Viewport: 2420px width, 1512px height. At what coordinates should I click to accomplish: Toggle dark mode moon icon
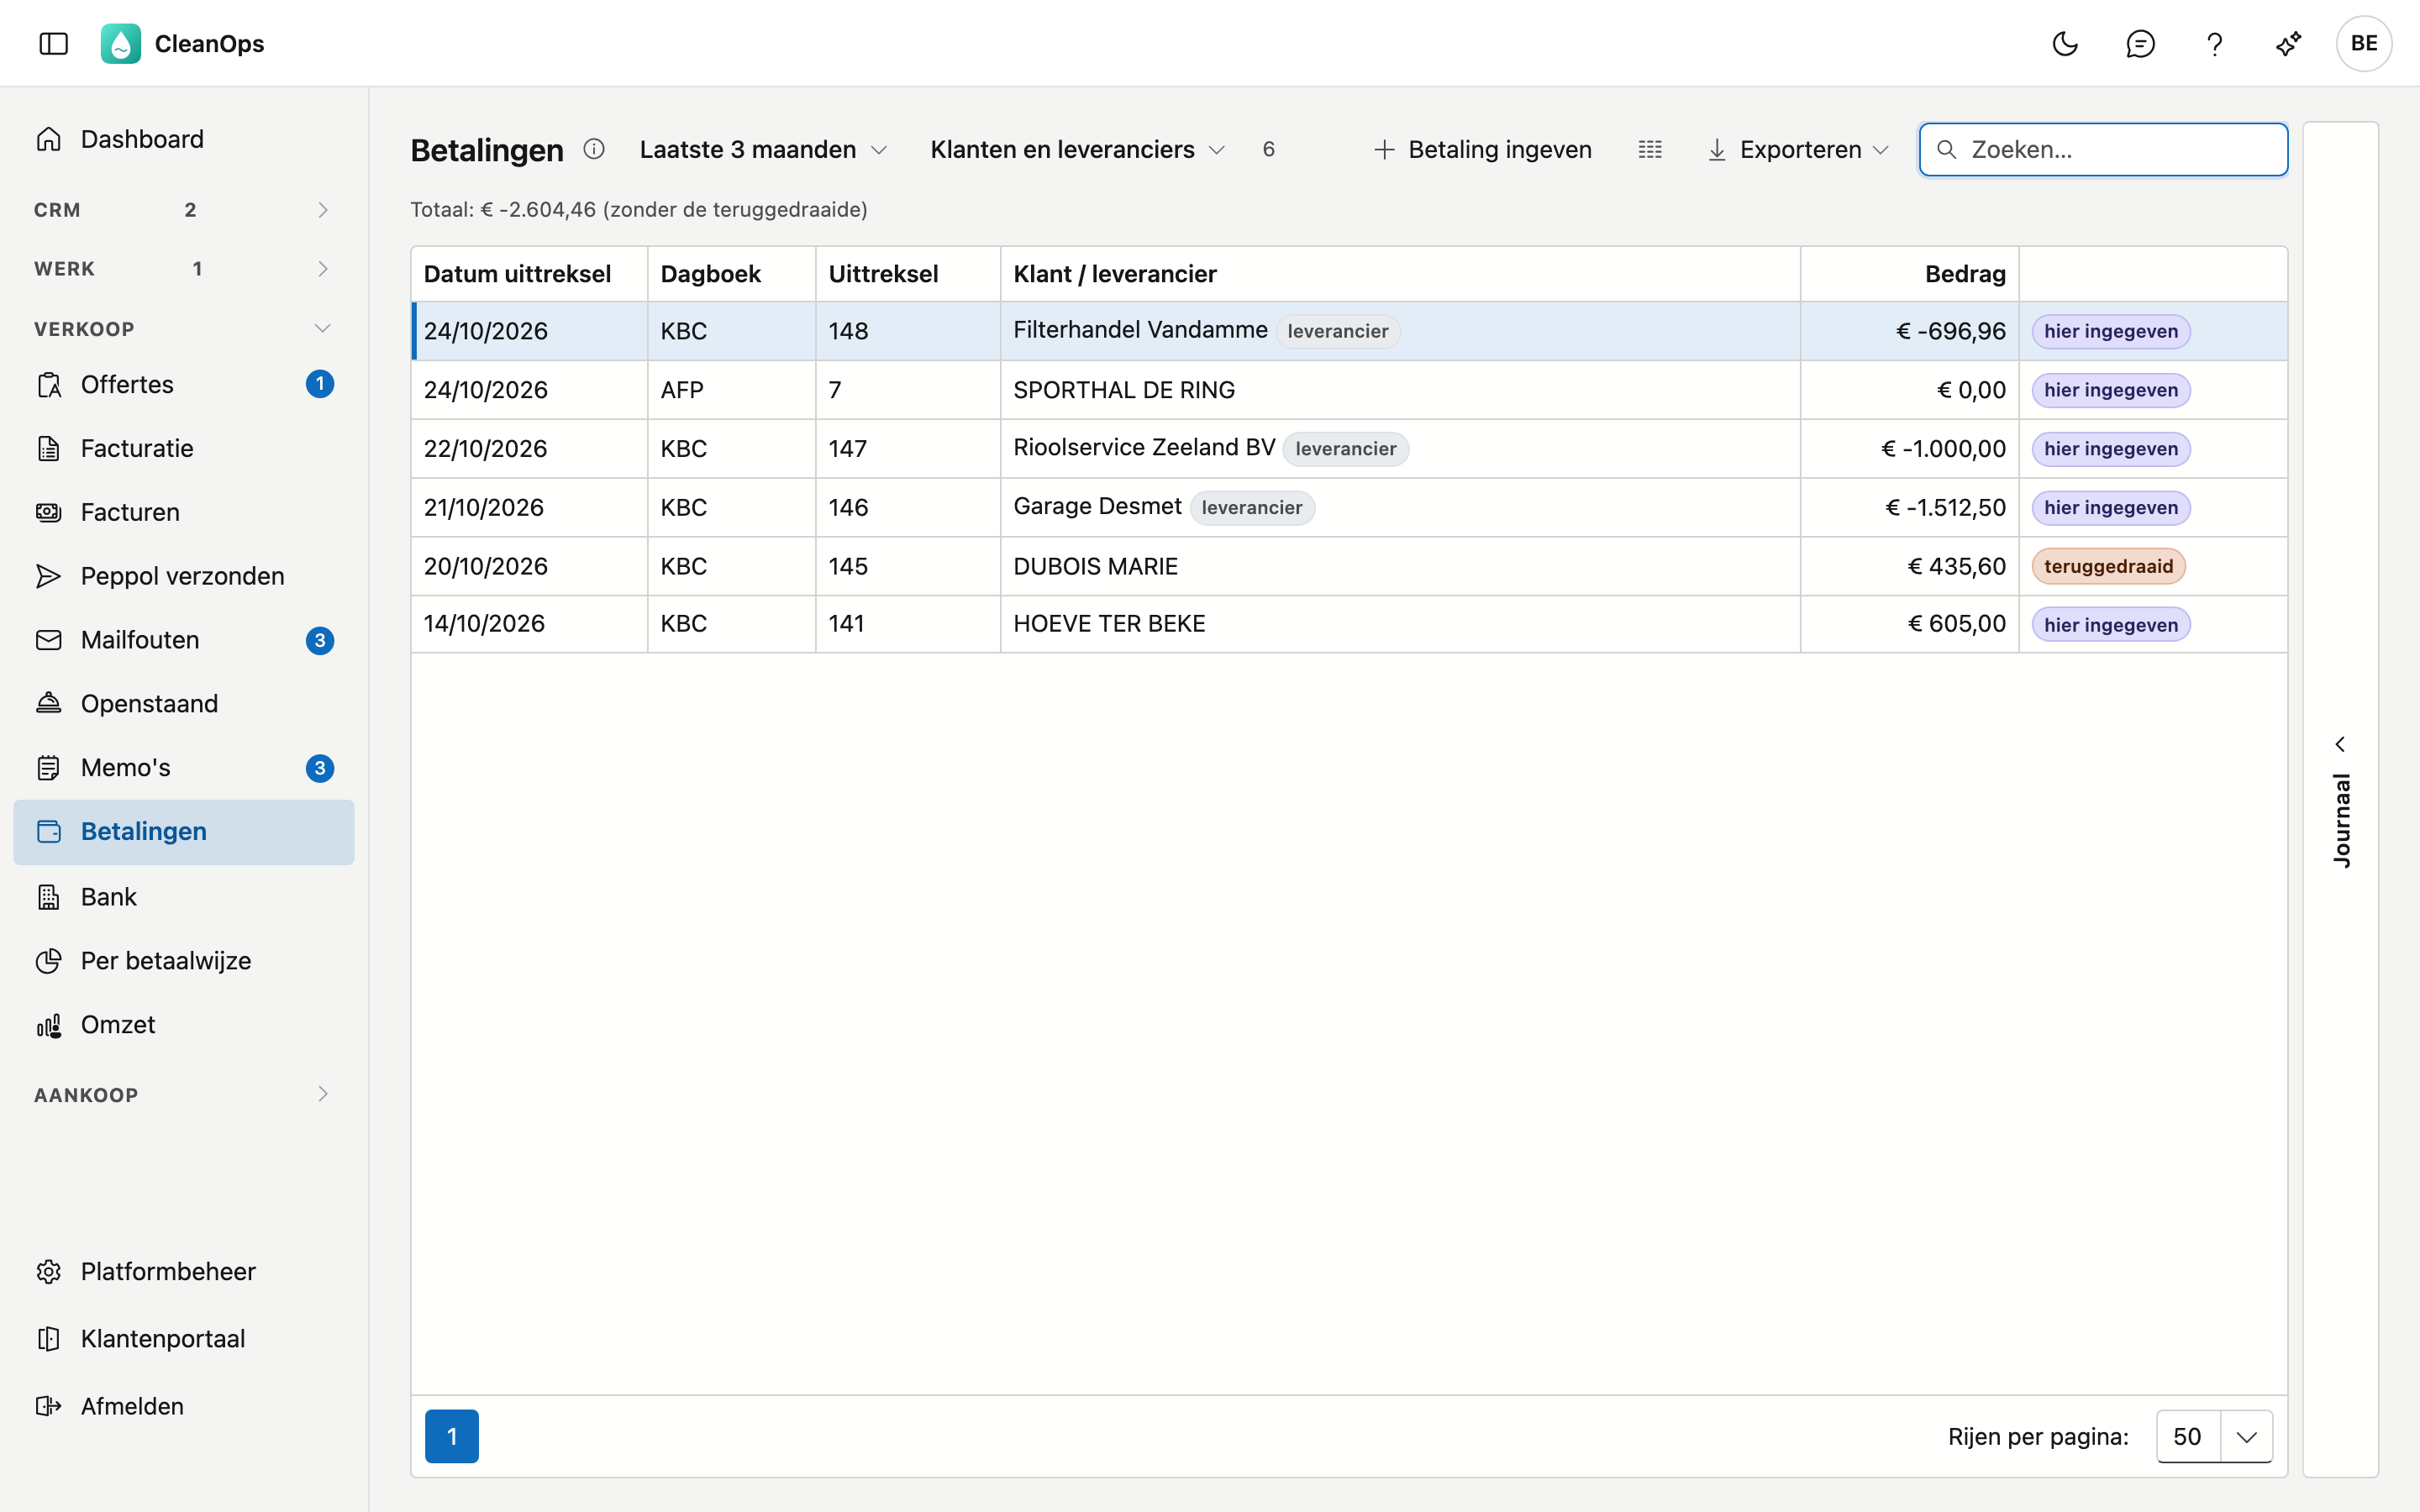[x=2065, y=44]
